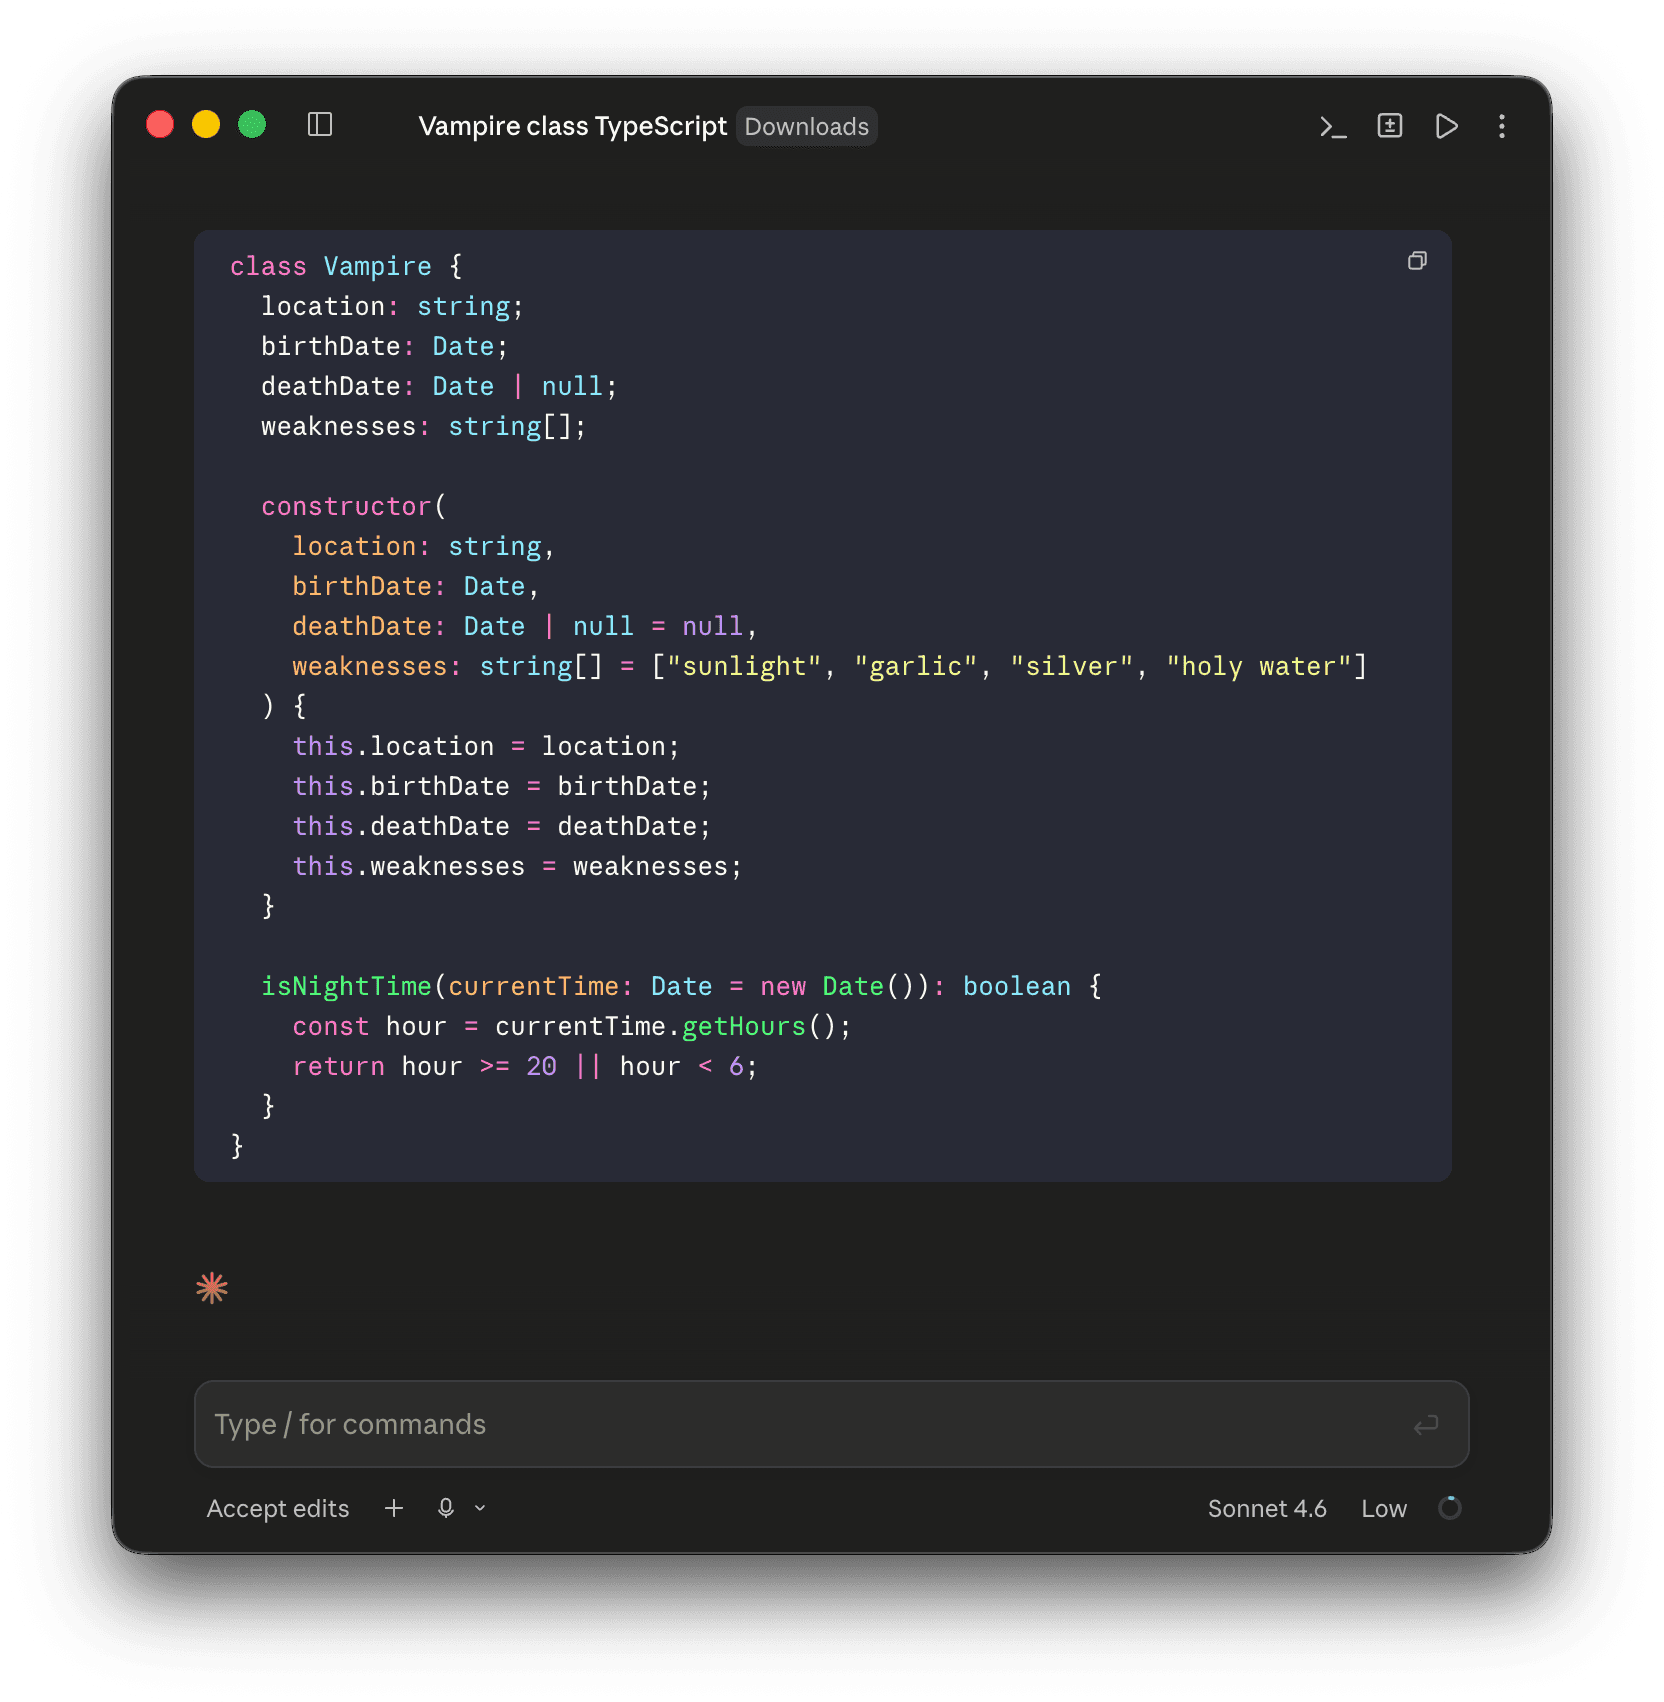The height and width of the screenshot is (1702, 1664).
Task: Click the Vampire class TypeScript title
Action: [572, 126]
